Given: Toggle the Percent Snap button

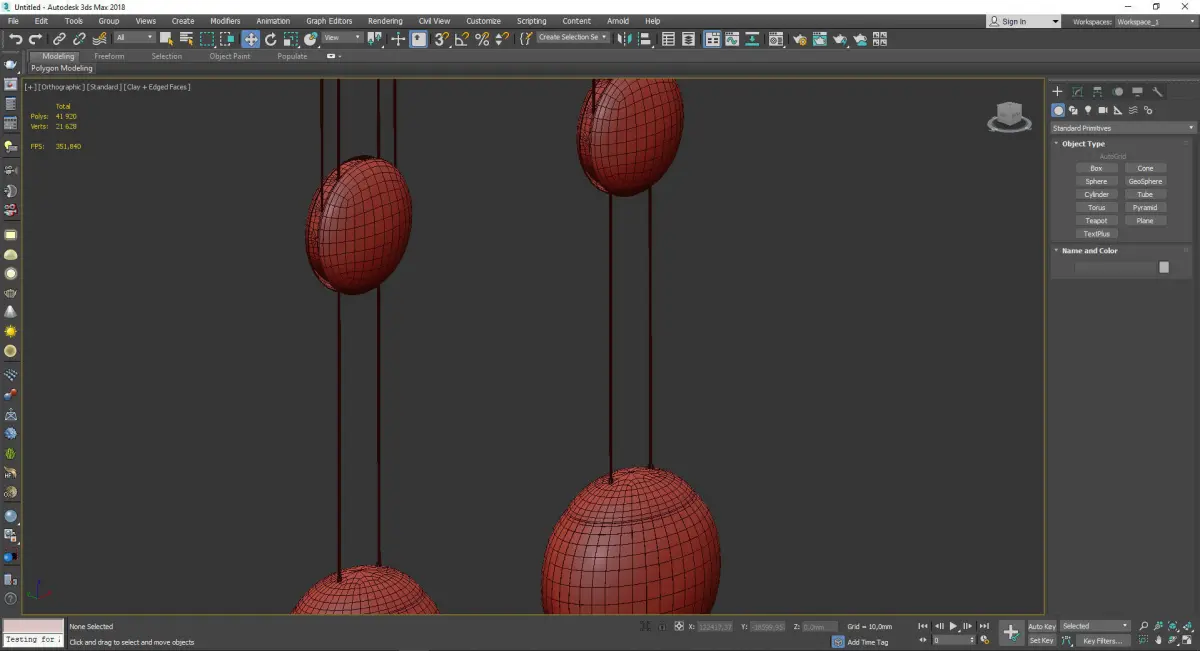Looking at the screenshot, I should tap(482, 39).
